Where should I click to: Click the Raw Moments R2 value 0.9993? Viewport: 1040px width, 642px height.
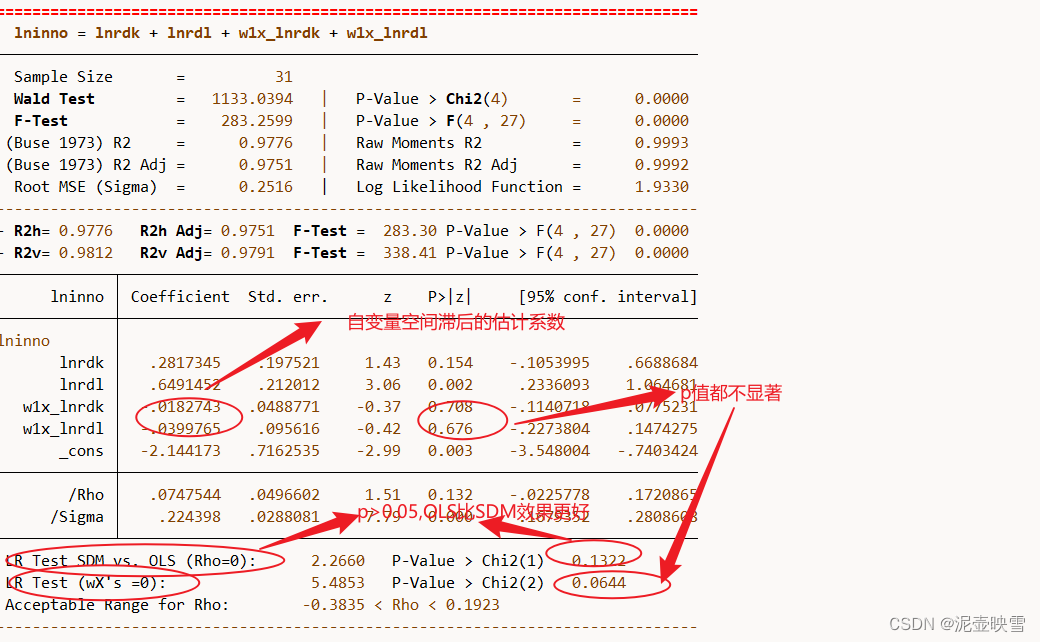[661, 143]
